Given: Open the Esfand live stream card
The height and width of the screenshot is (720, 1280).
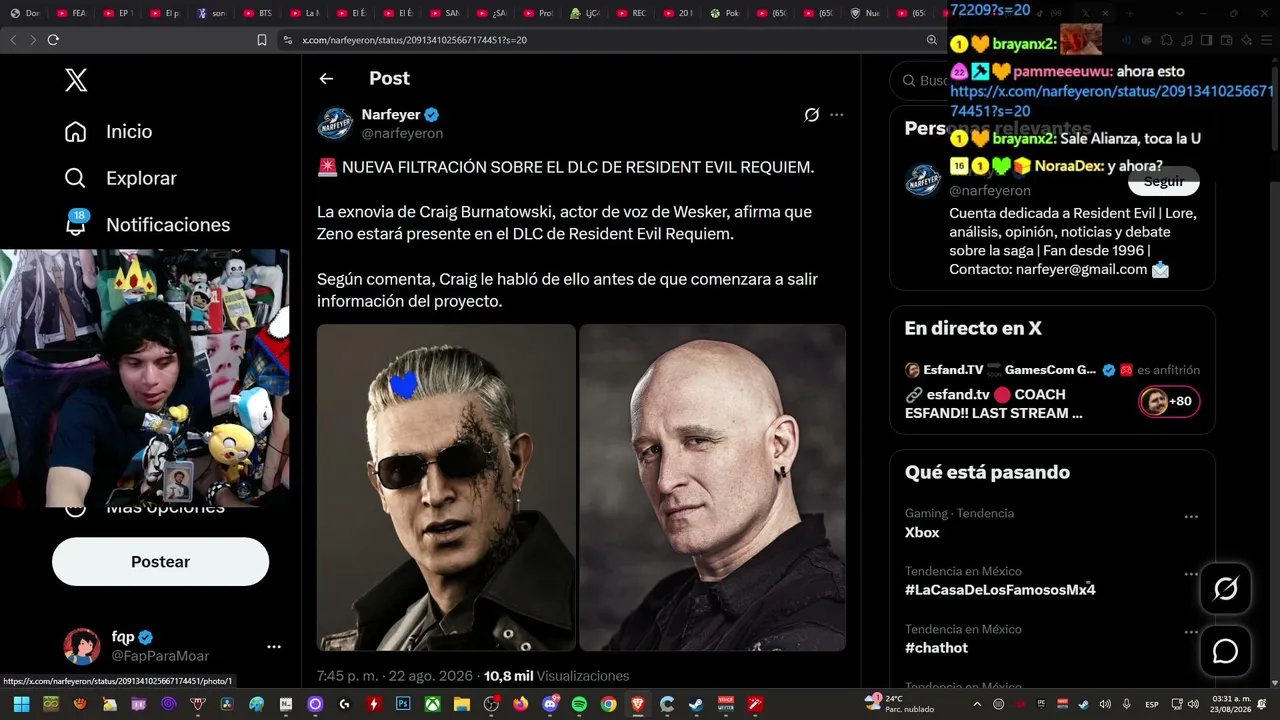Looking at the screenshot, I should coord(1052,391).
